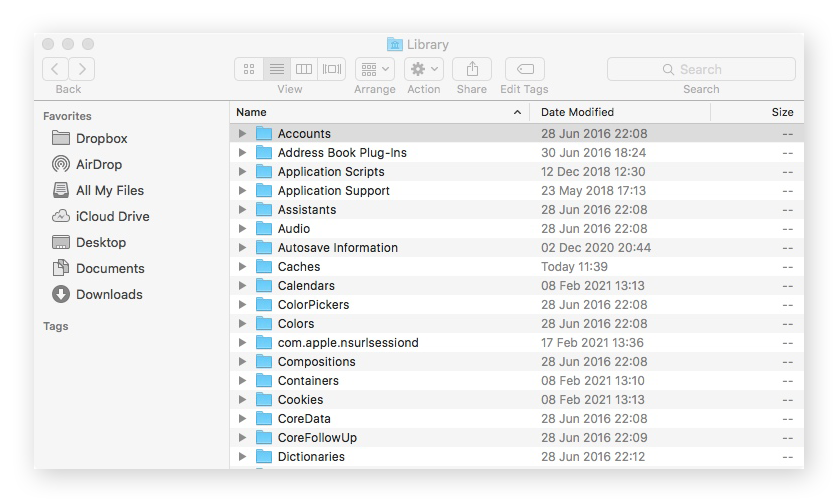This screenshot has height=502, width=837.
Task: Select the Autosave Information folder name
Action: coord(338,248)
